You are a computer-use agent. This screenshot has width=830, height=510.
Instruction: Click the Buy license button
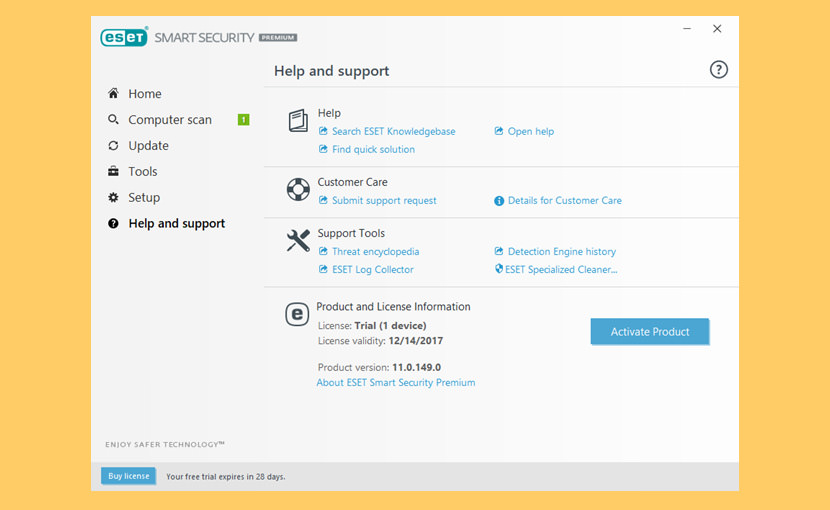click(x=129, y=476)
